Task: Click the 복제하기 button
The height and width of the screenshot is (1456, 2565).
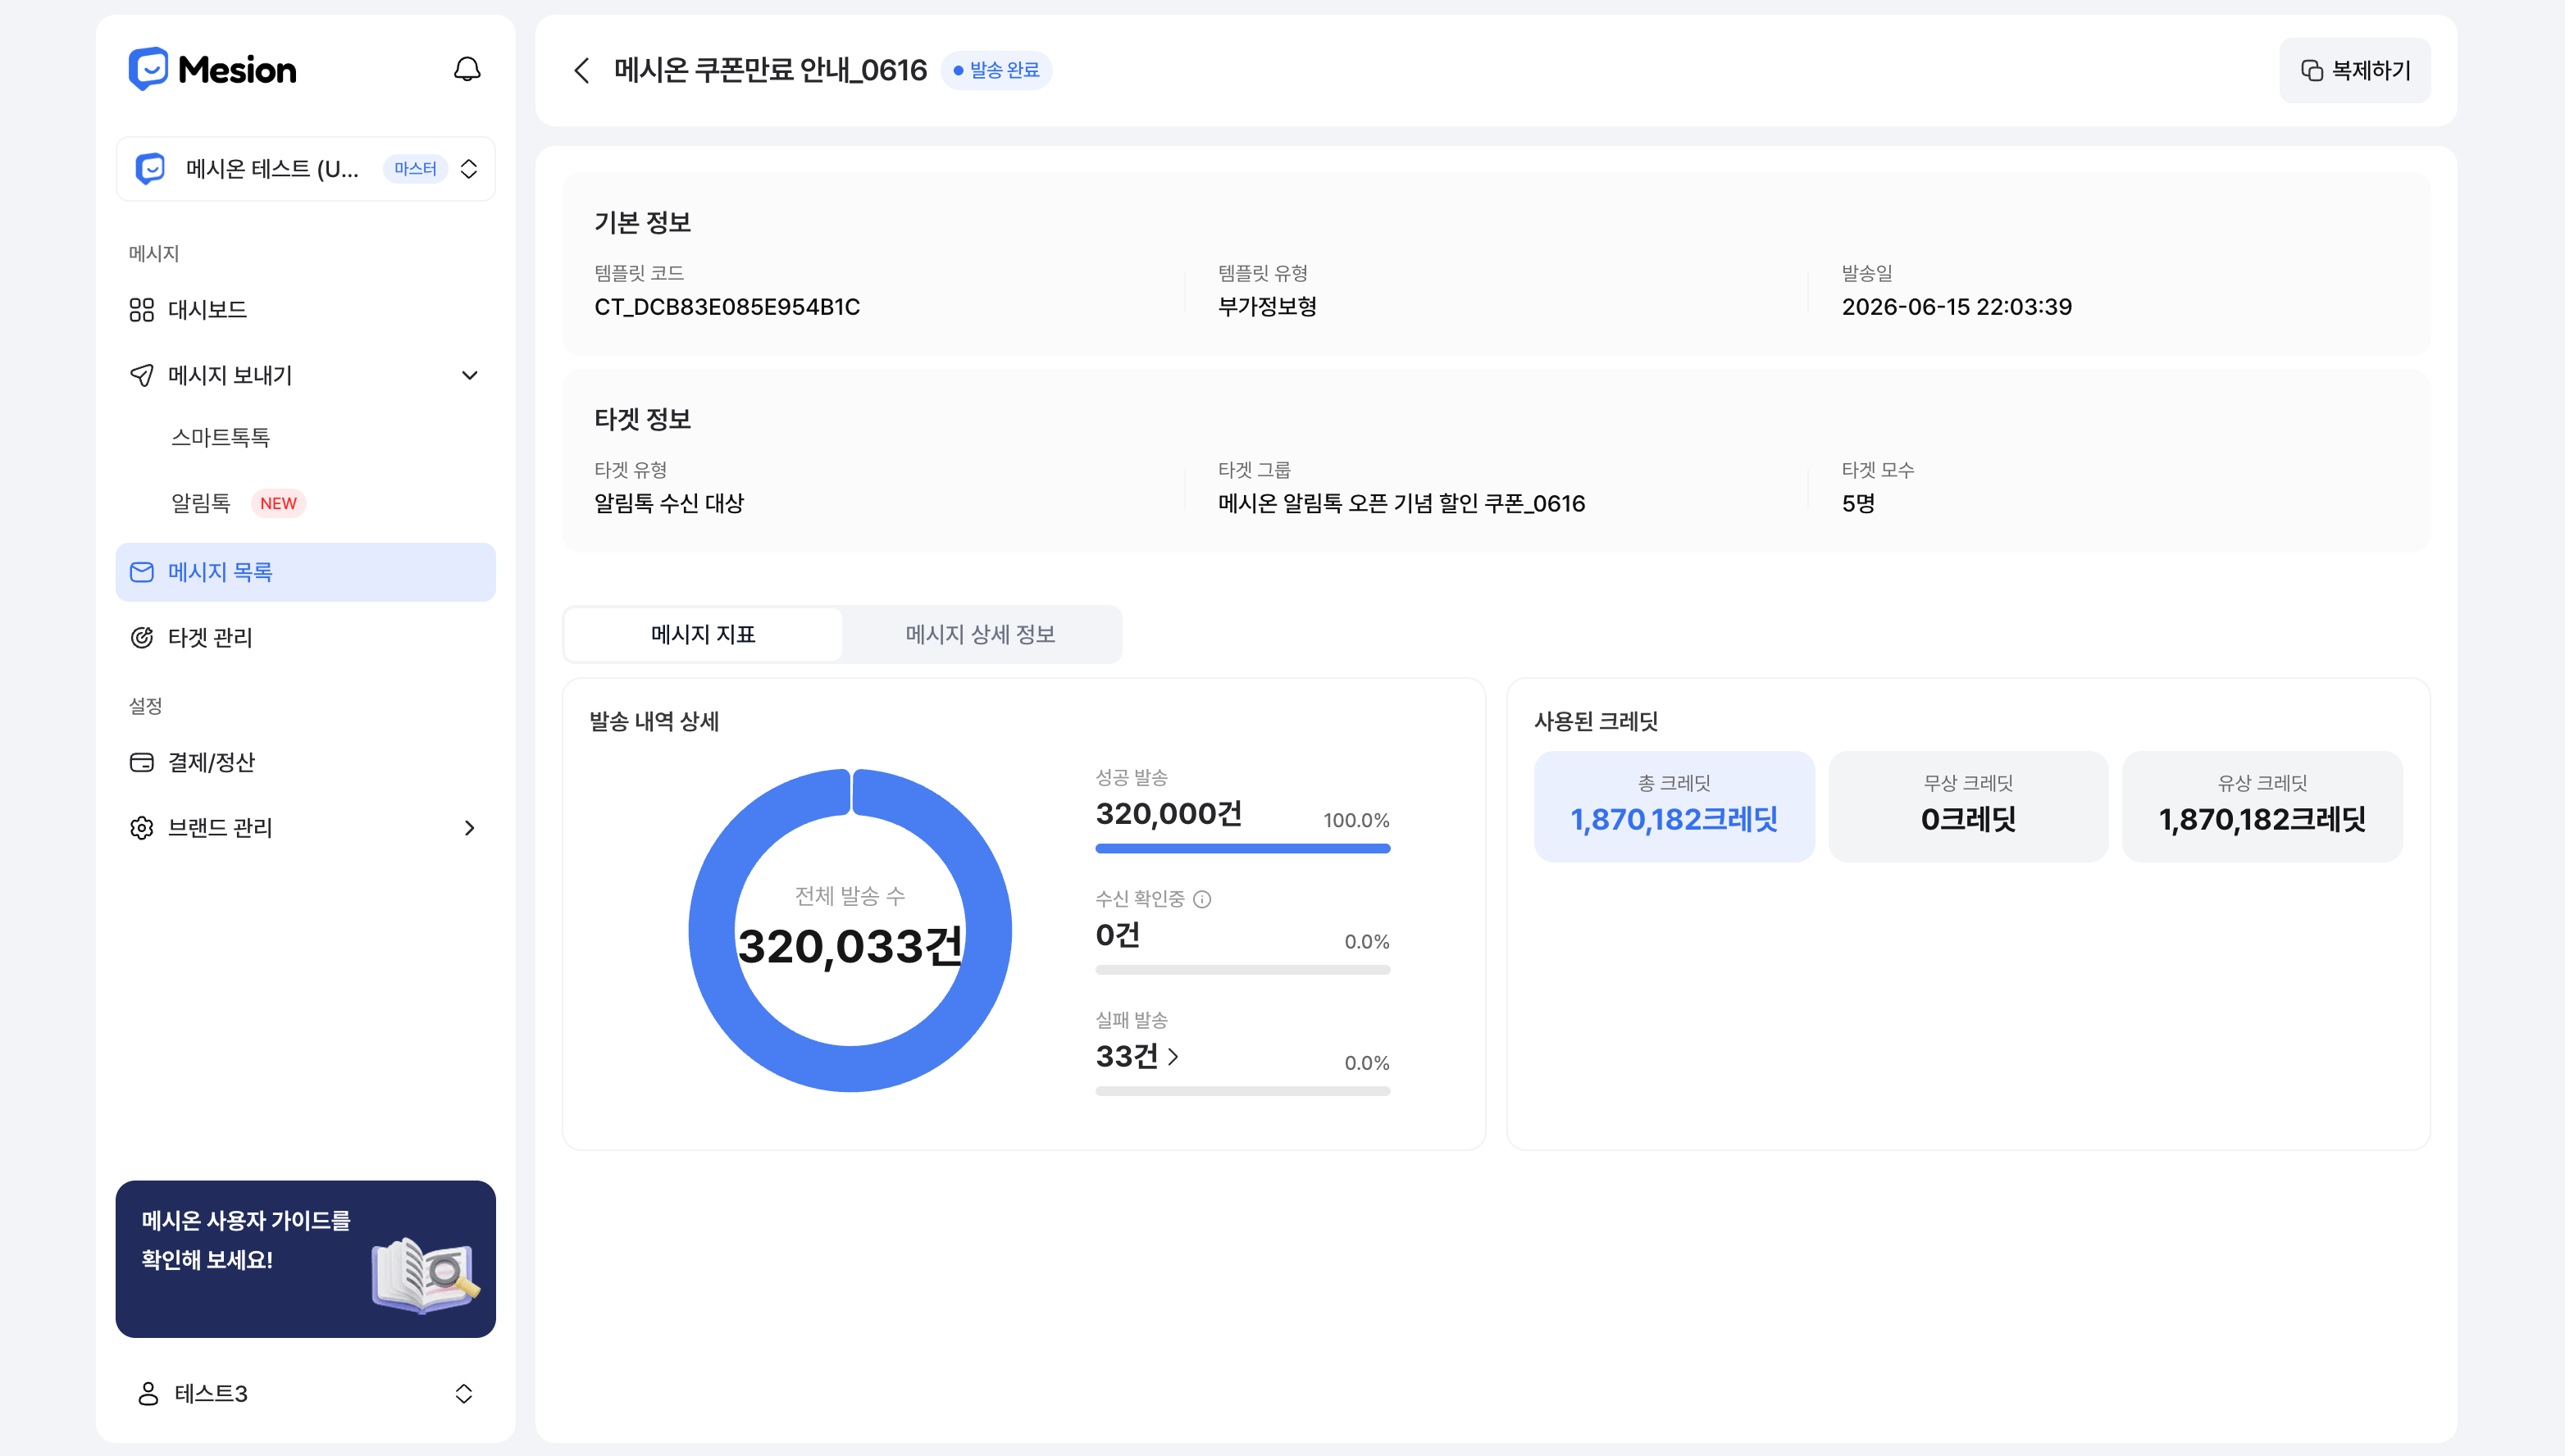Action: pos(2354,70)
